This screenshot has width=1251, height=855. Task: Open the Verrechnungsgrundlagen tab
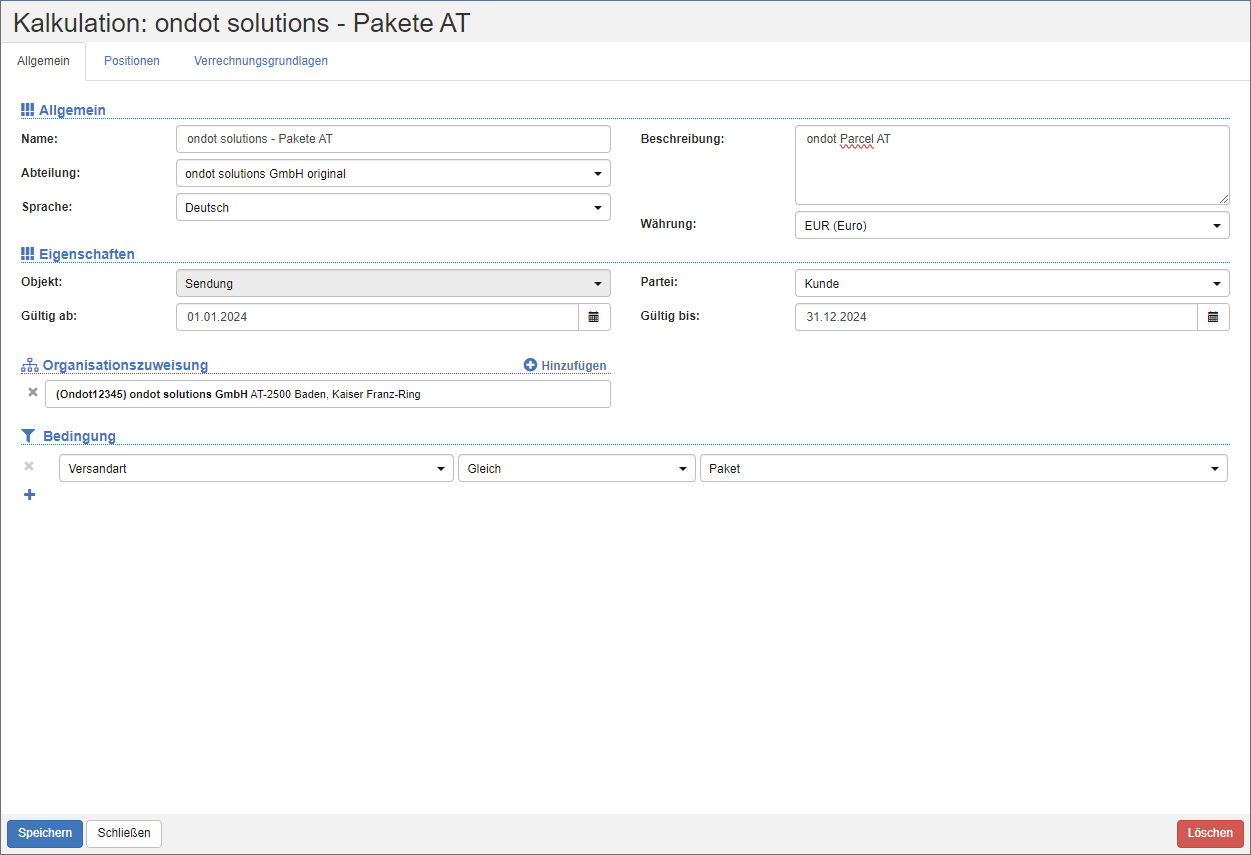point(261,61)
